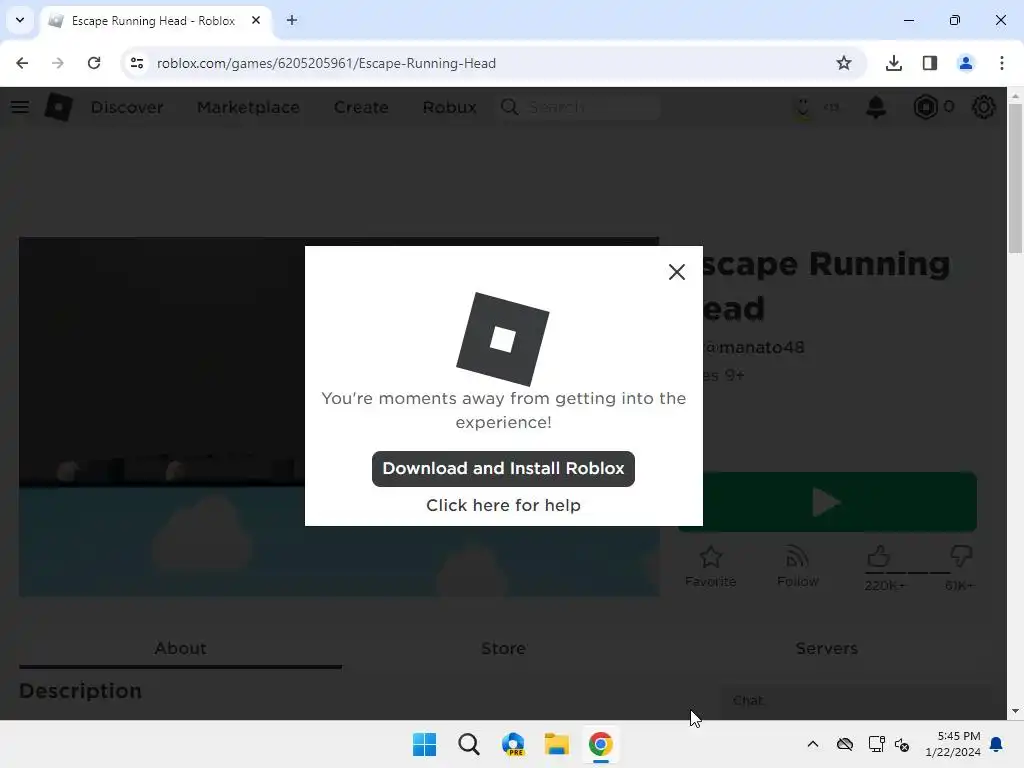Open the Robux page from navbar
The height and width of the screenshot is (768, 1024).
[449, 107]
